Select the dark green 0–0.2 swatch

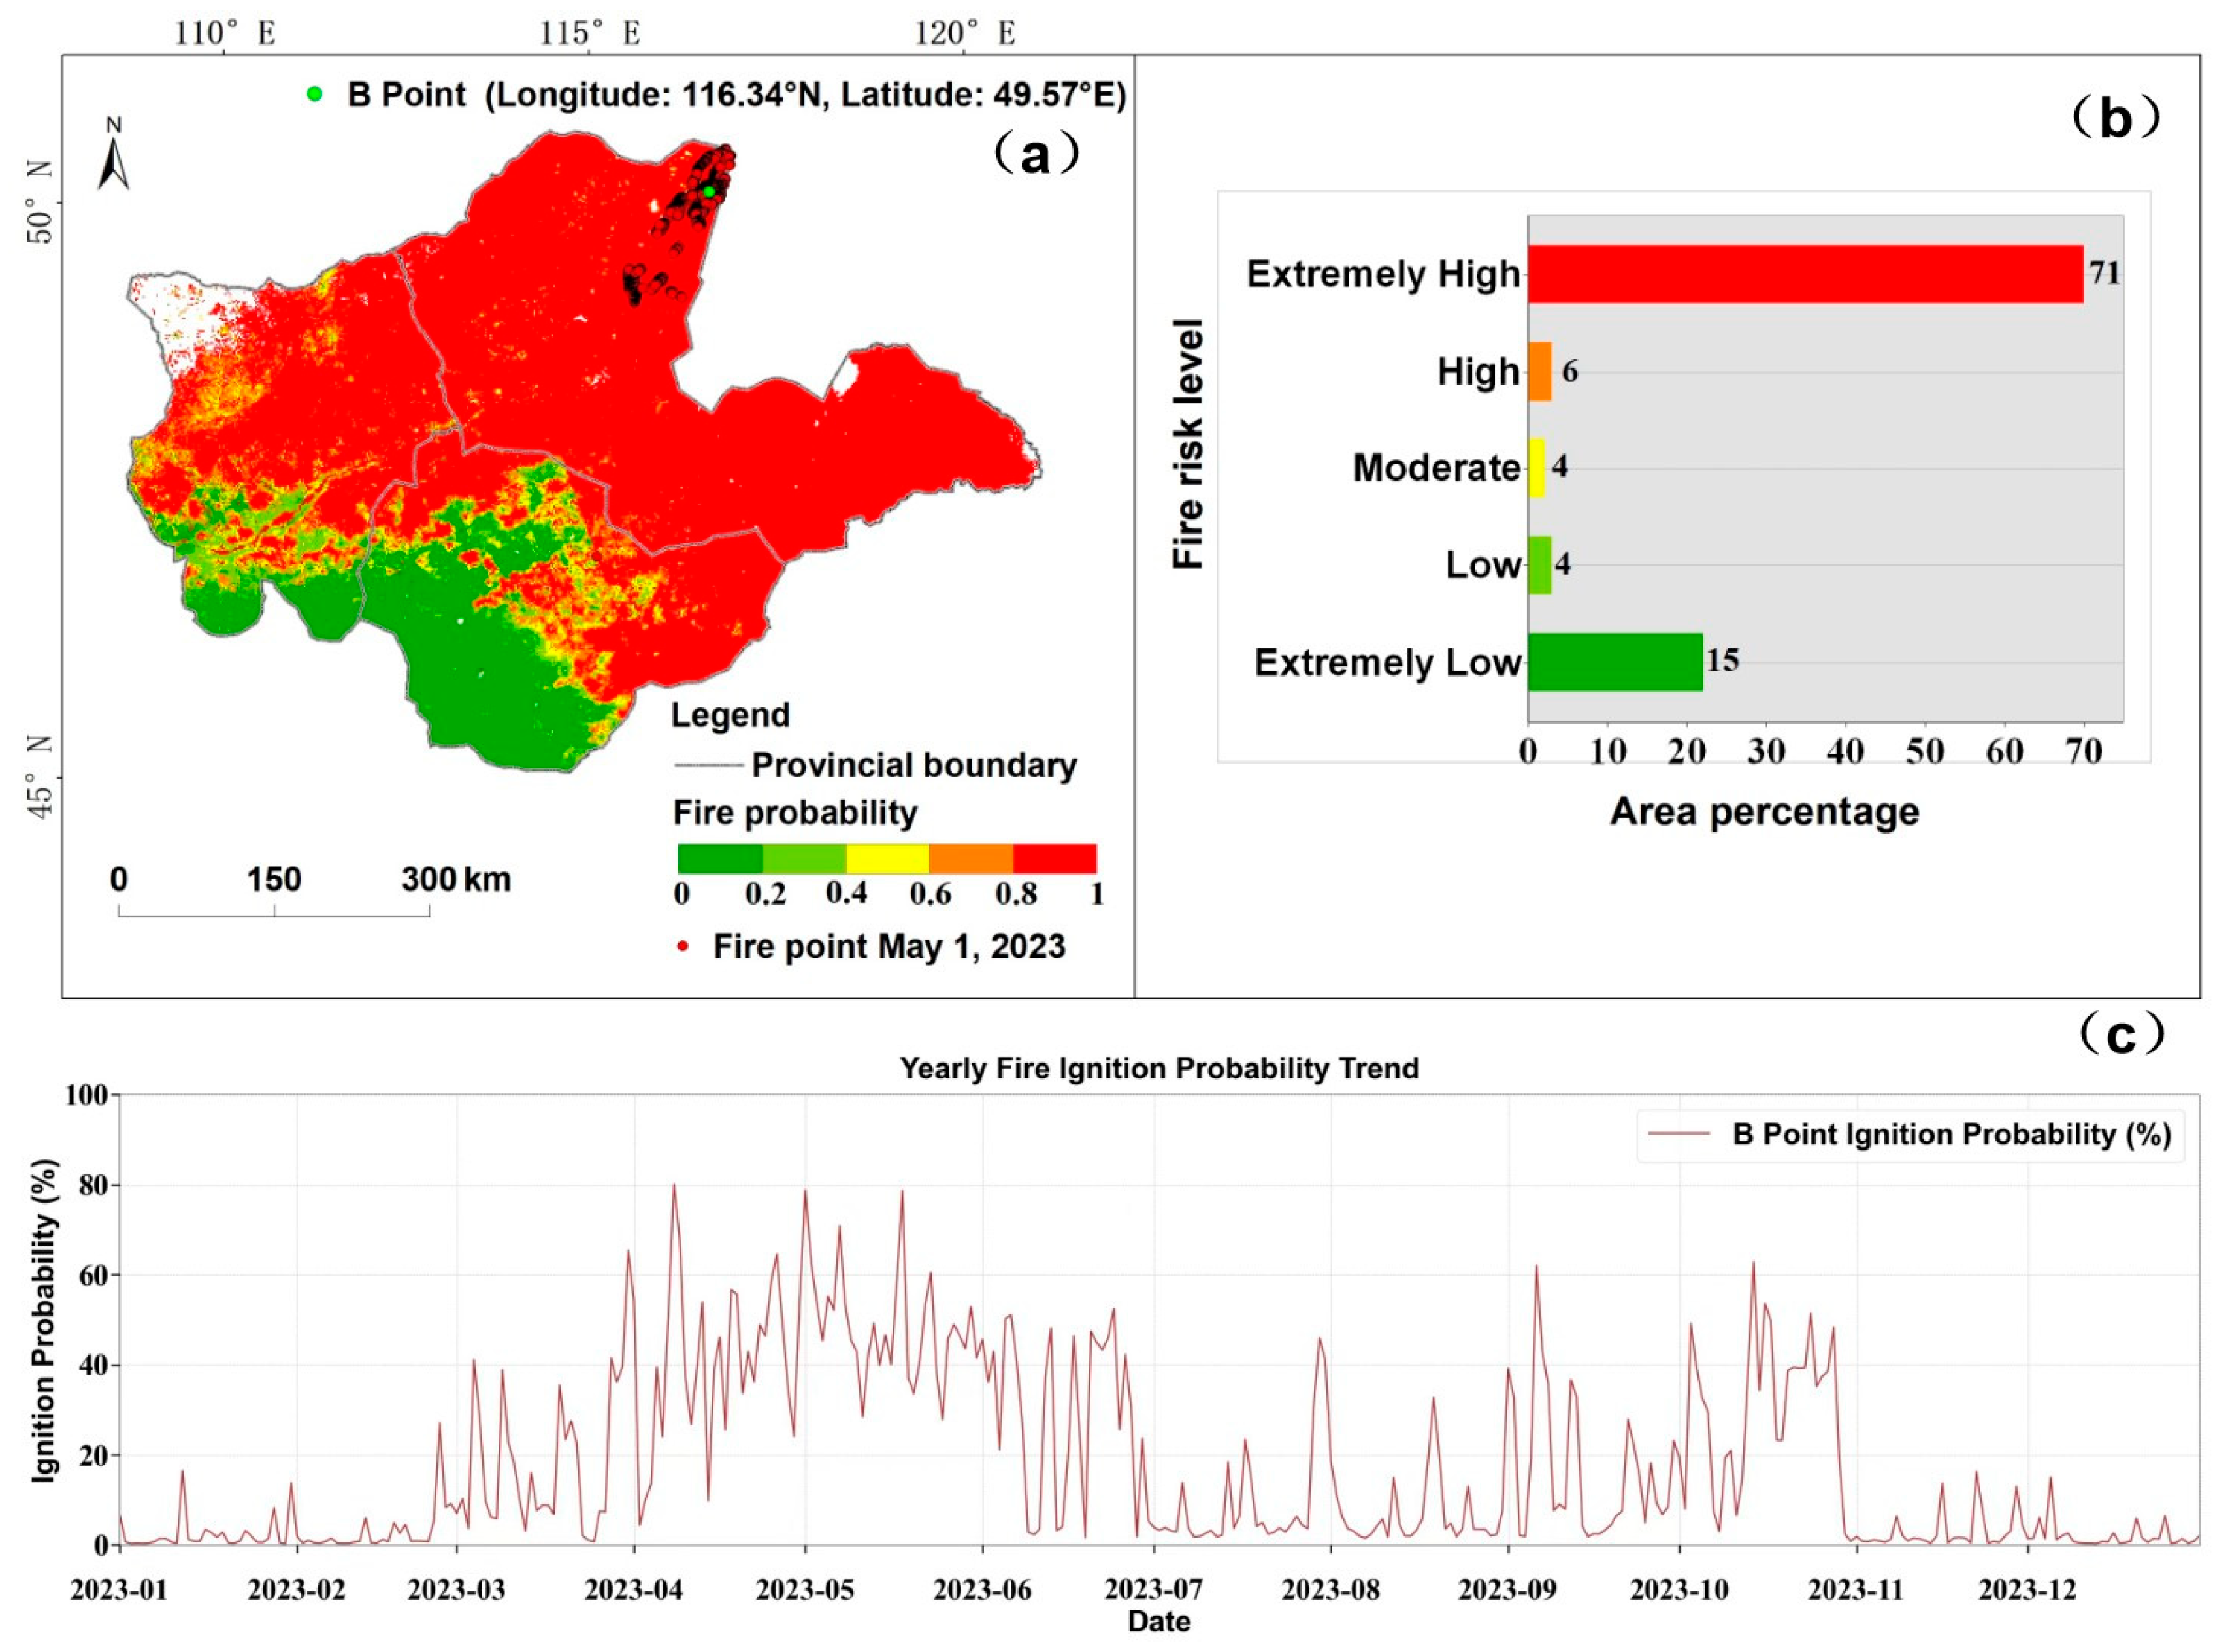tap(720, 858)
